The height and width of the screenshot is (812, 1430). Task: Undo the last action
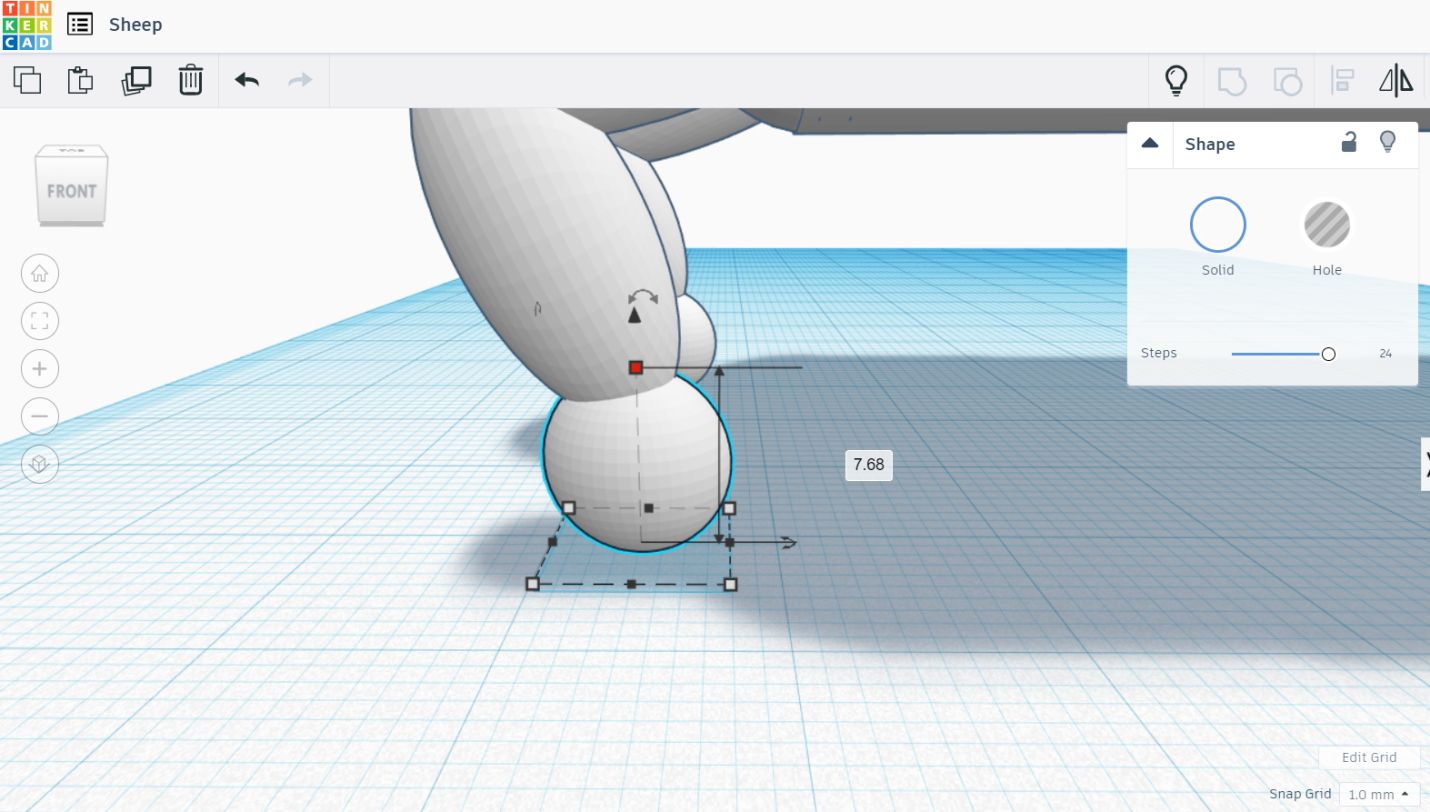(x=246, y=80)
